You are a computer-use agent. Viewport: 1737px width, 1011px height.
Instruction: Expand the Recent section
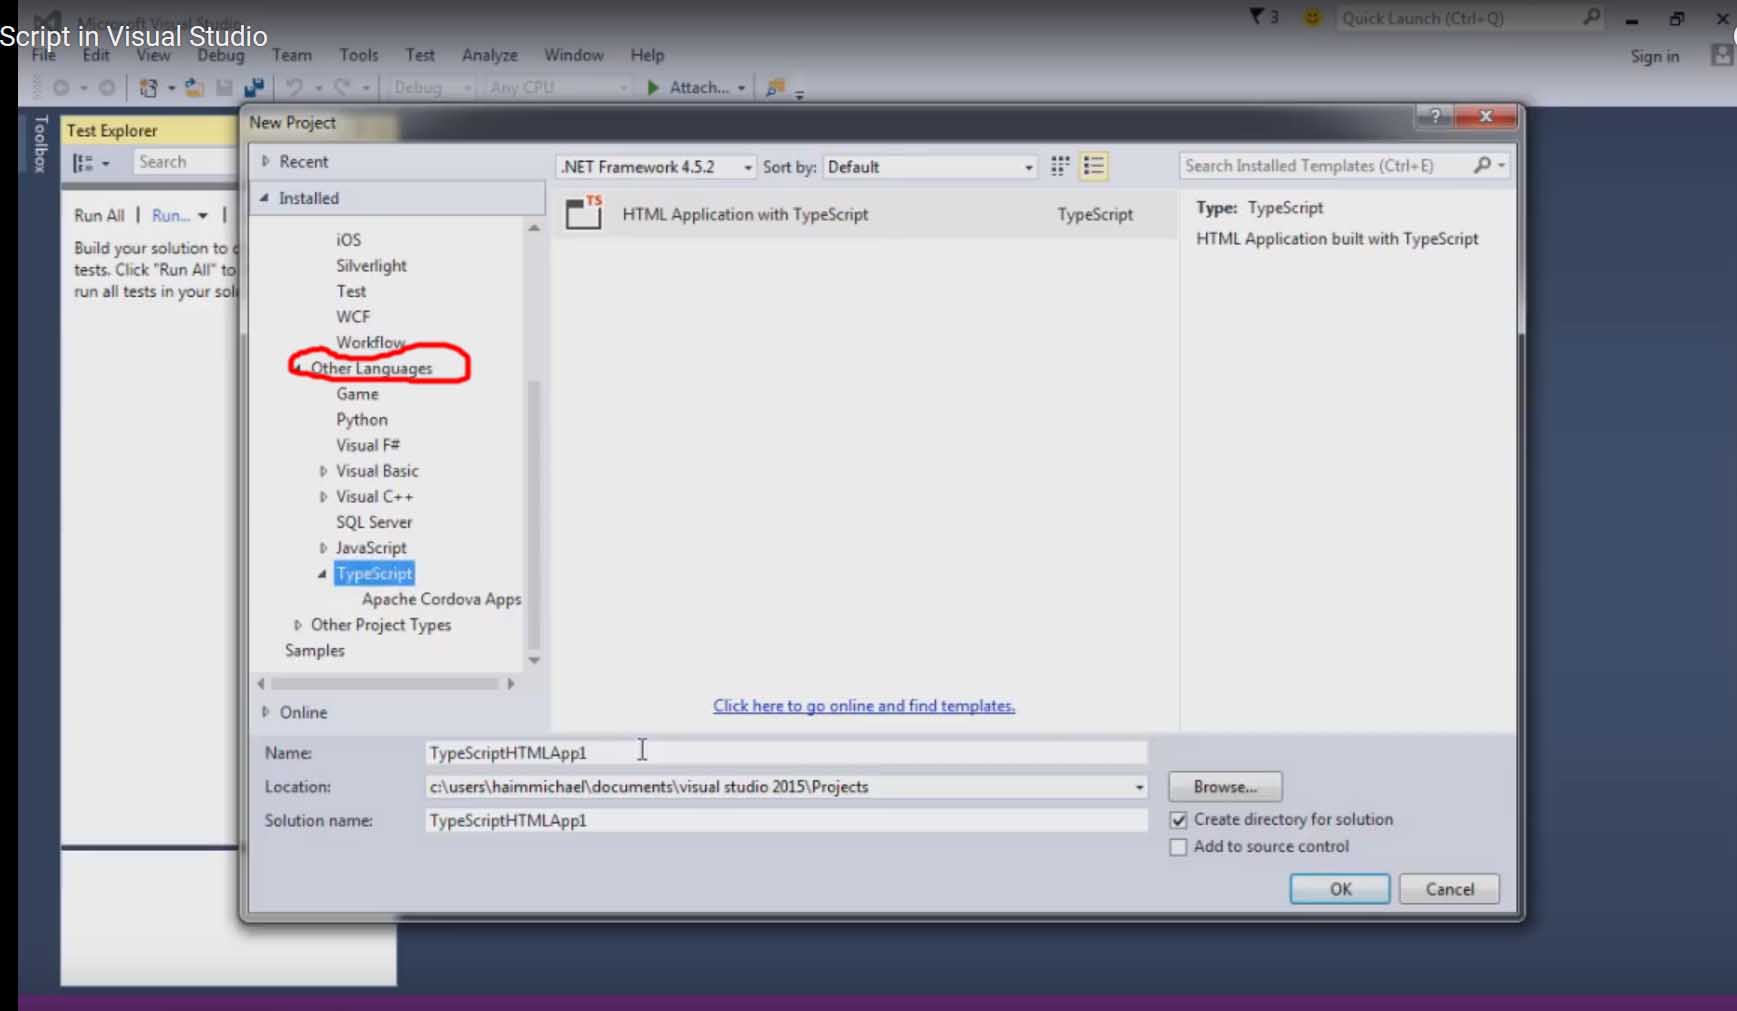(266, 161)
